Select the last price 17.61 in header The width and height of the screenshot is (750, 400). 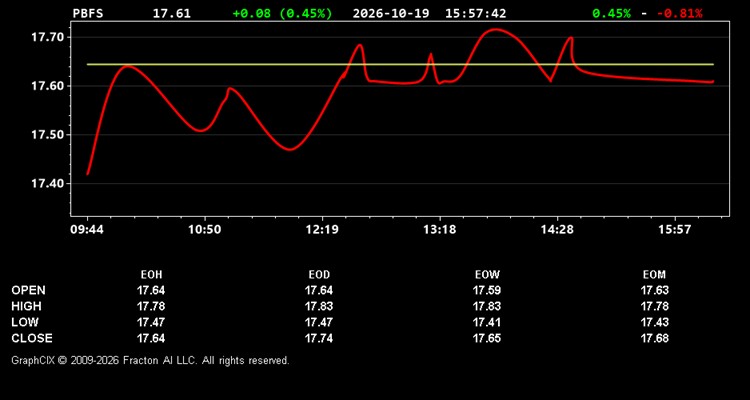172,13
